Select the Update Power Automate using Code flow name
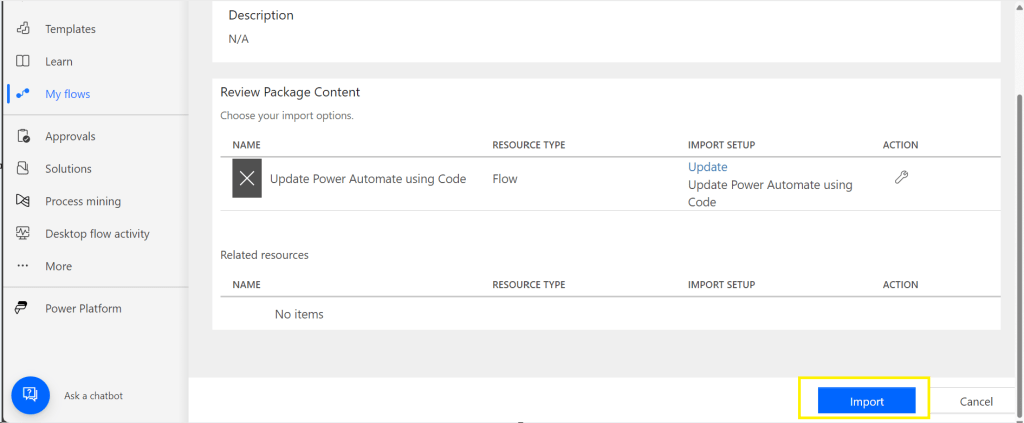 pyautogui.click(x=368, y=179)
